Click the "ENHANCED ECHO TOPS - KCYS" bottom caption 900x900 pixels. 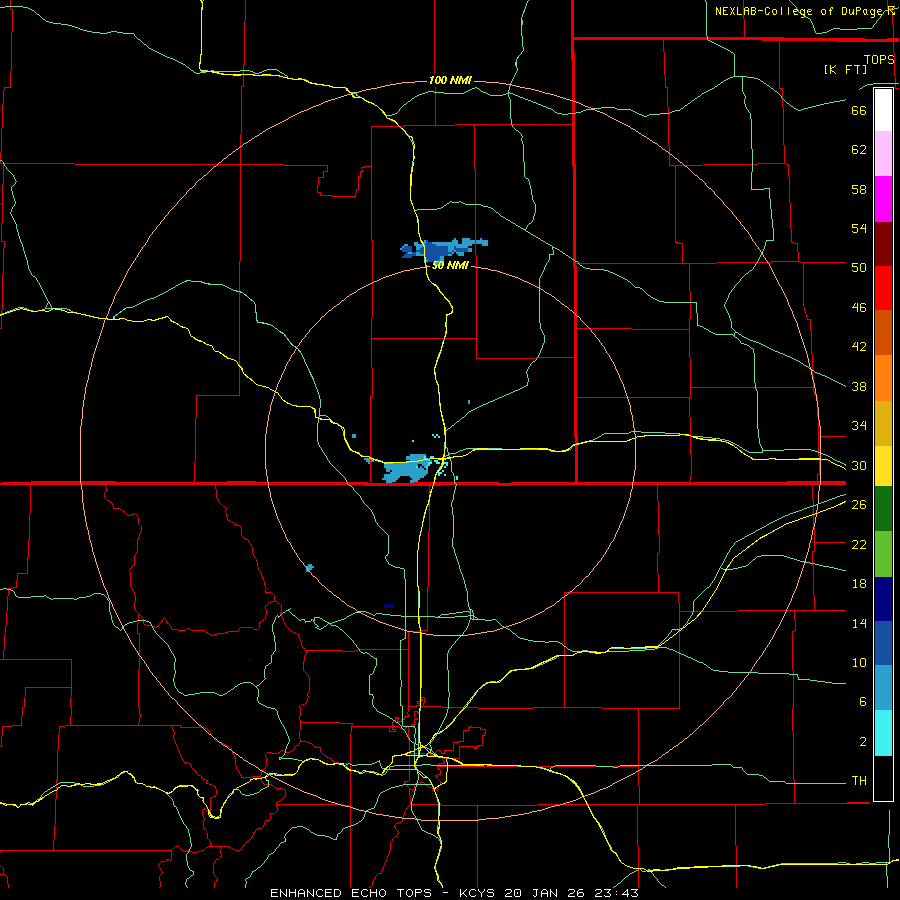tap(385, 893)
